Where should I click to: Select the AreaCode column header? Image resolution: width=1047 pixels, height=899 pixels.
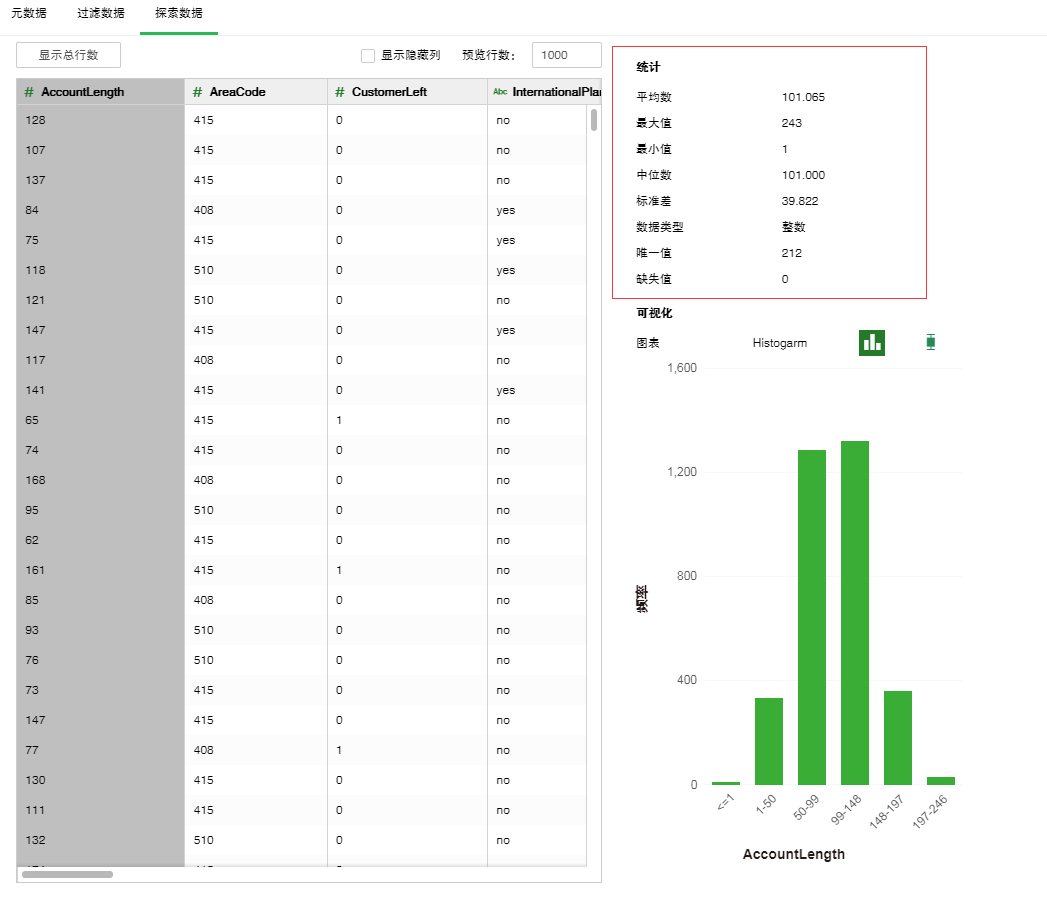237,92
